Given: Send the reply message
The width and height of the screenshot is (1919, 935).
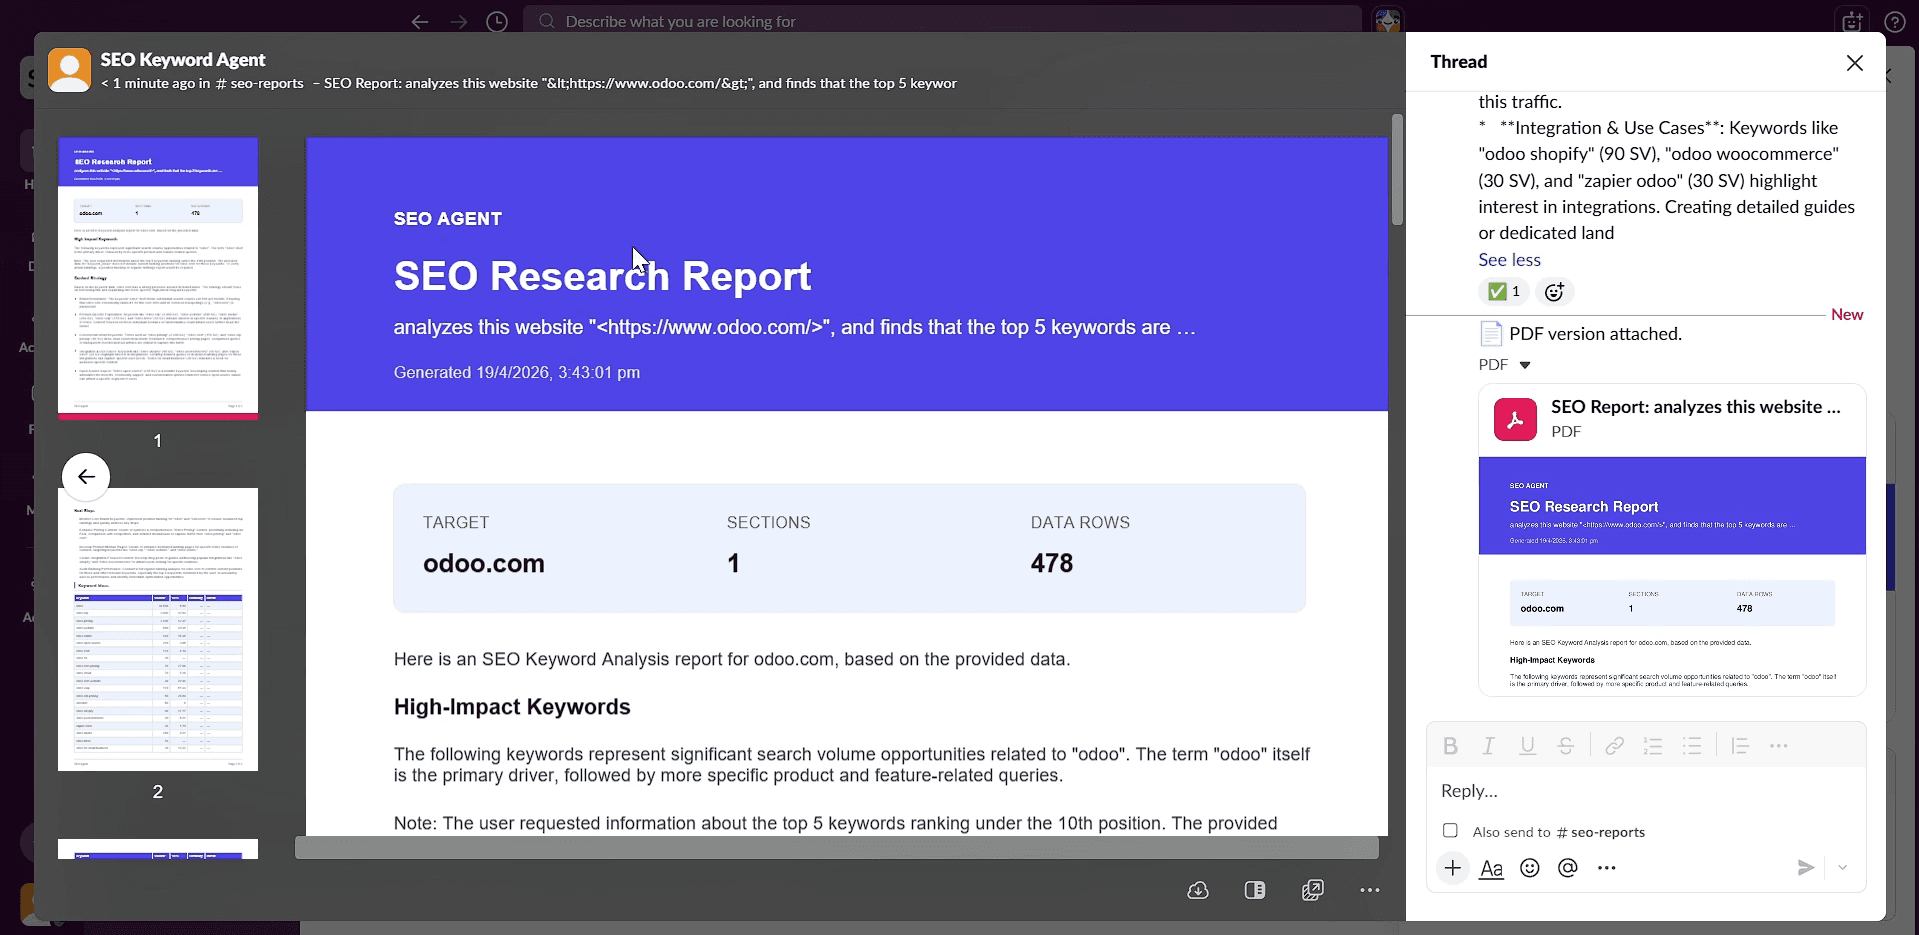Looking at the screenshot, I should pos(1805,868).
